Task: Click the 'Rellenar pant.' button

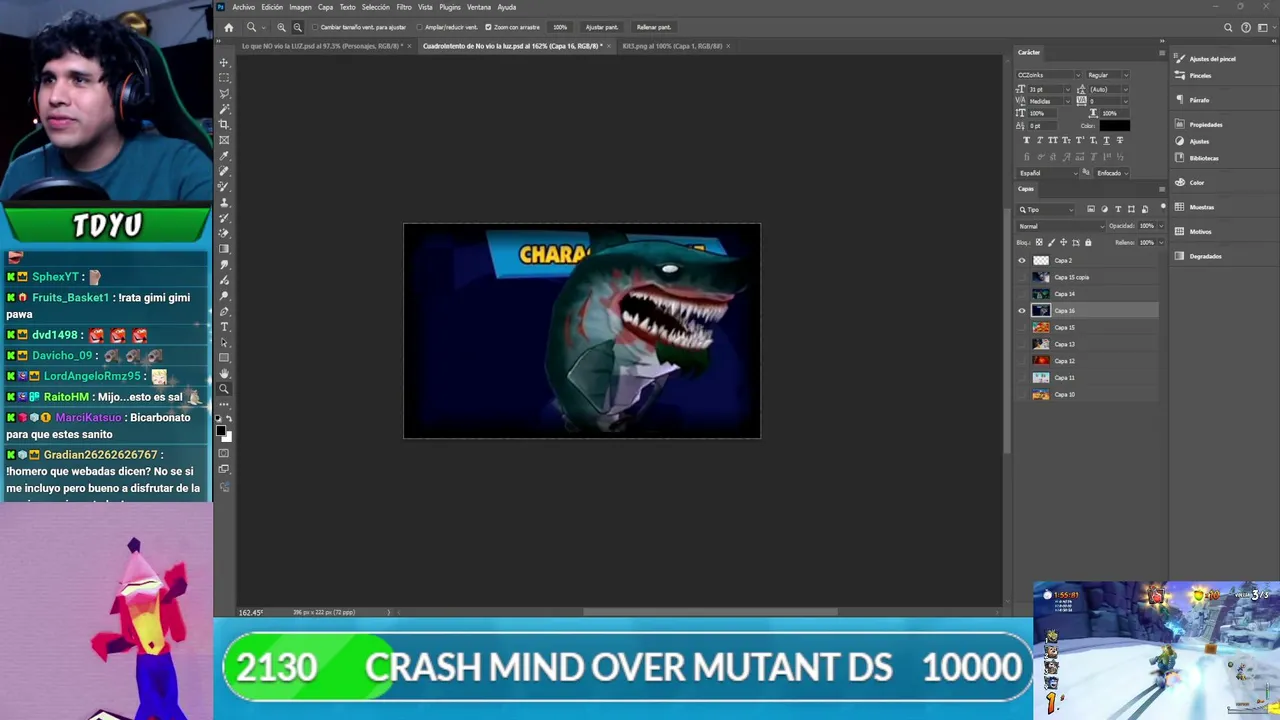Action: point(653,27)
